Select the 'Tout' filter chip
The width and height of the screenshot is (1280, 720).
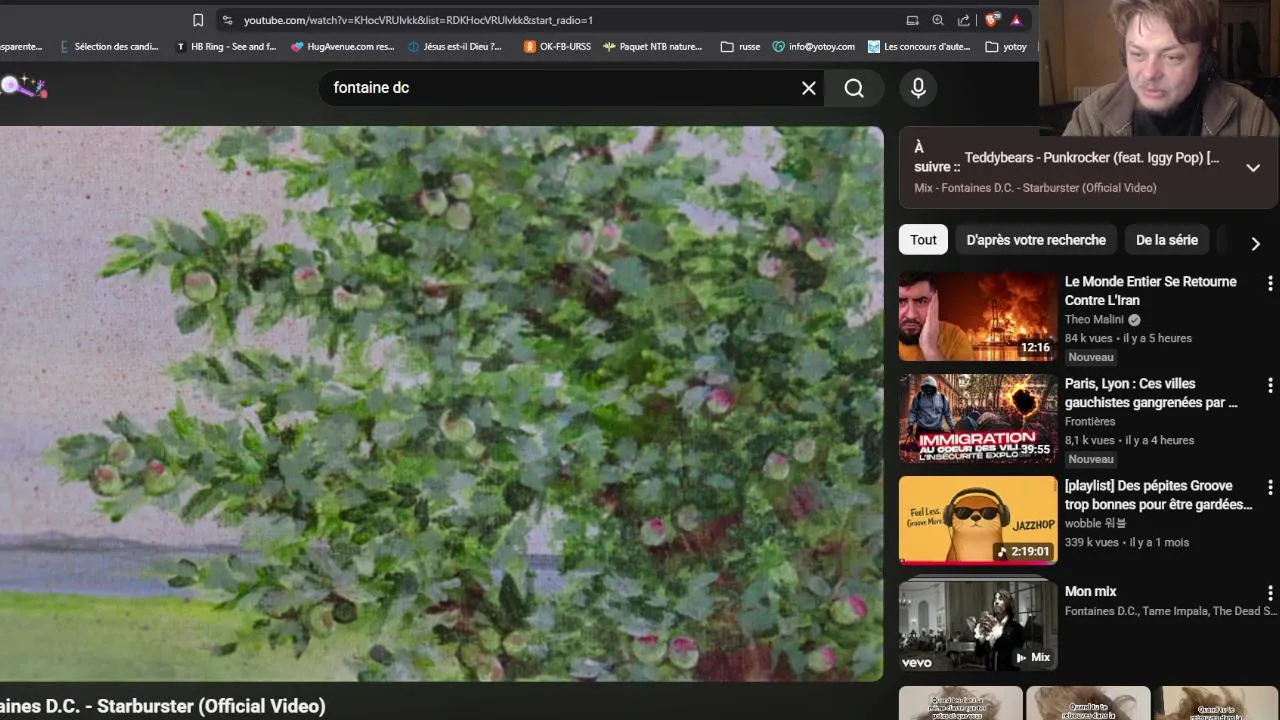pyautogui.click(x=923, y=240)
